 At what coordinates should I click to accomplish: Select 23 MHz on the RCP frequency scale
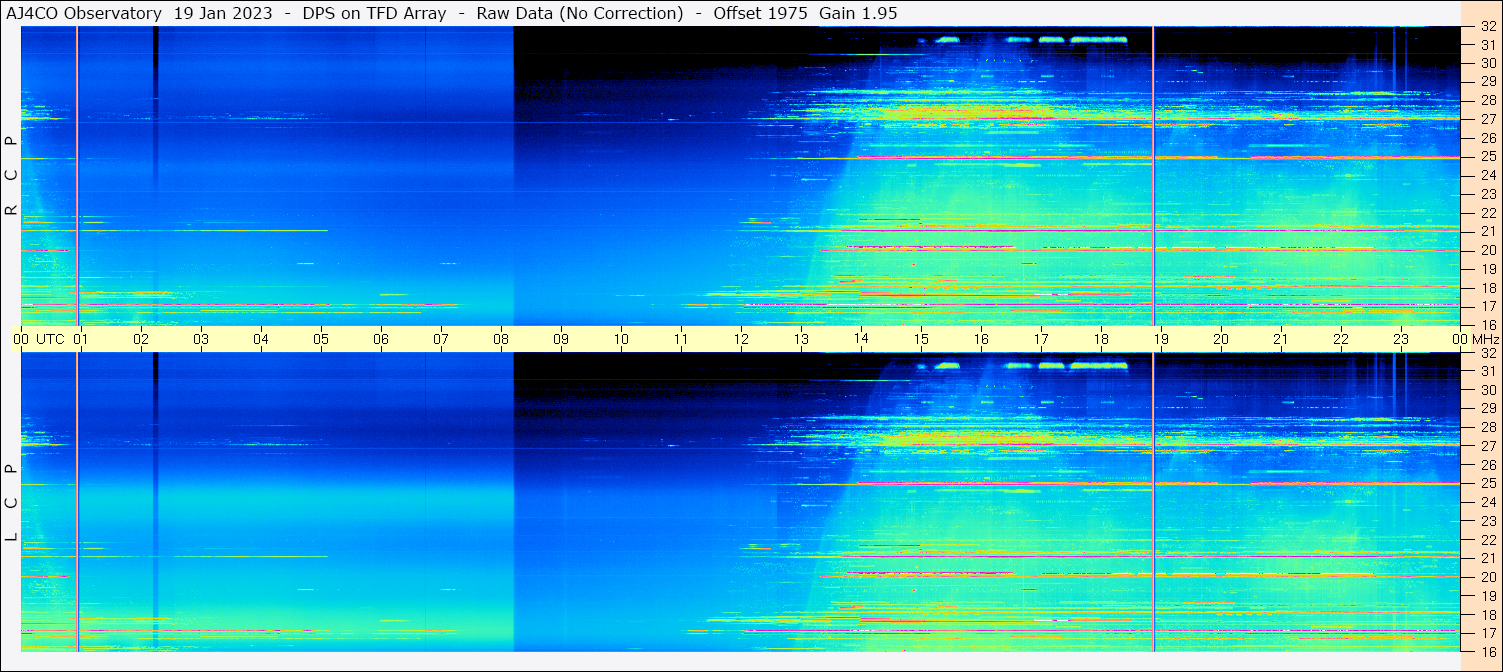[1488, 194]
